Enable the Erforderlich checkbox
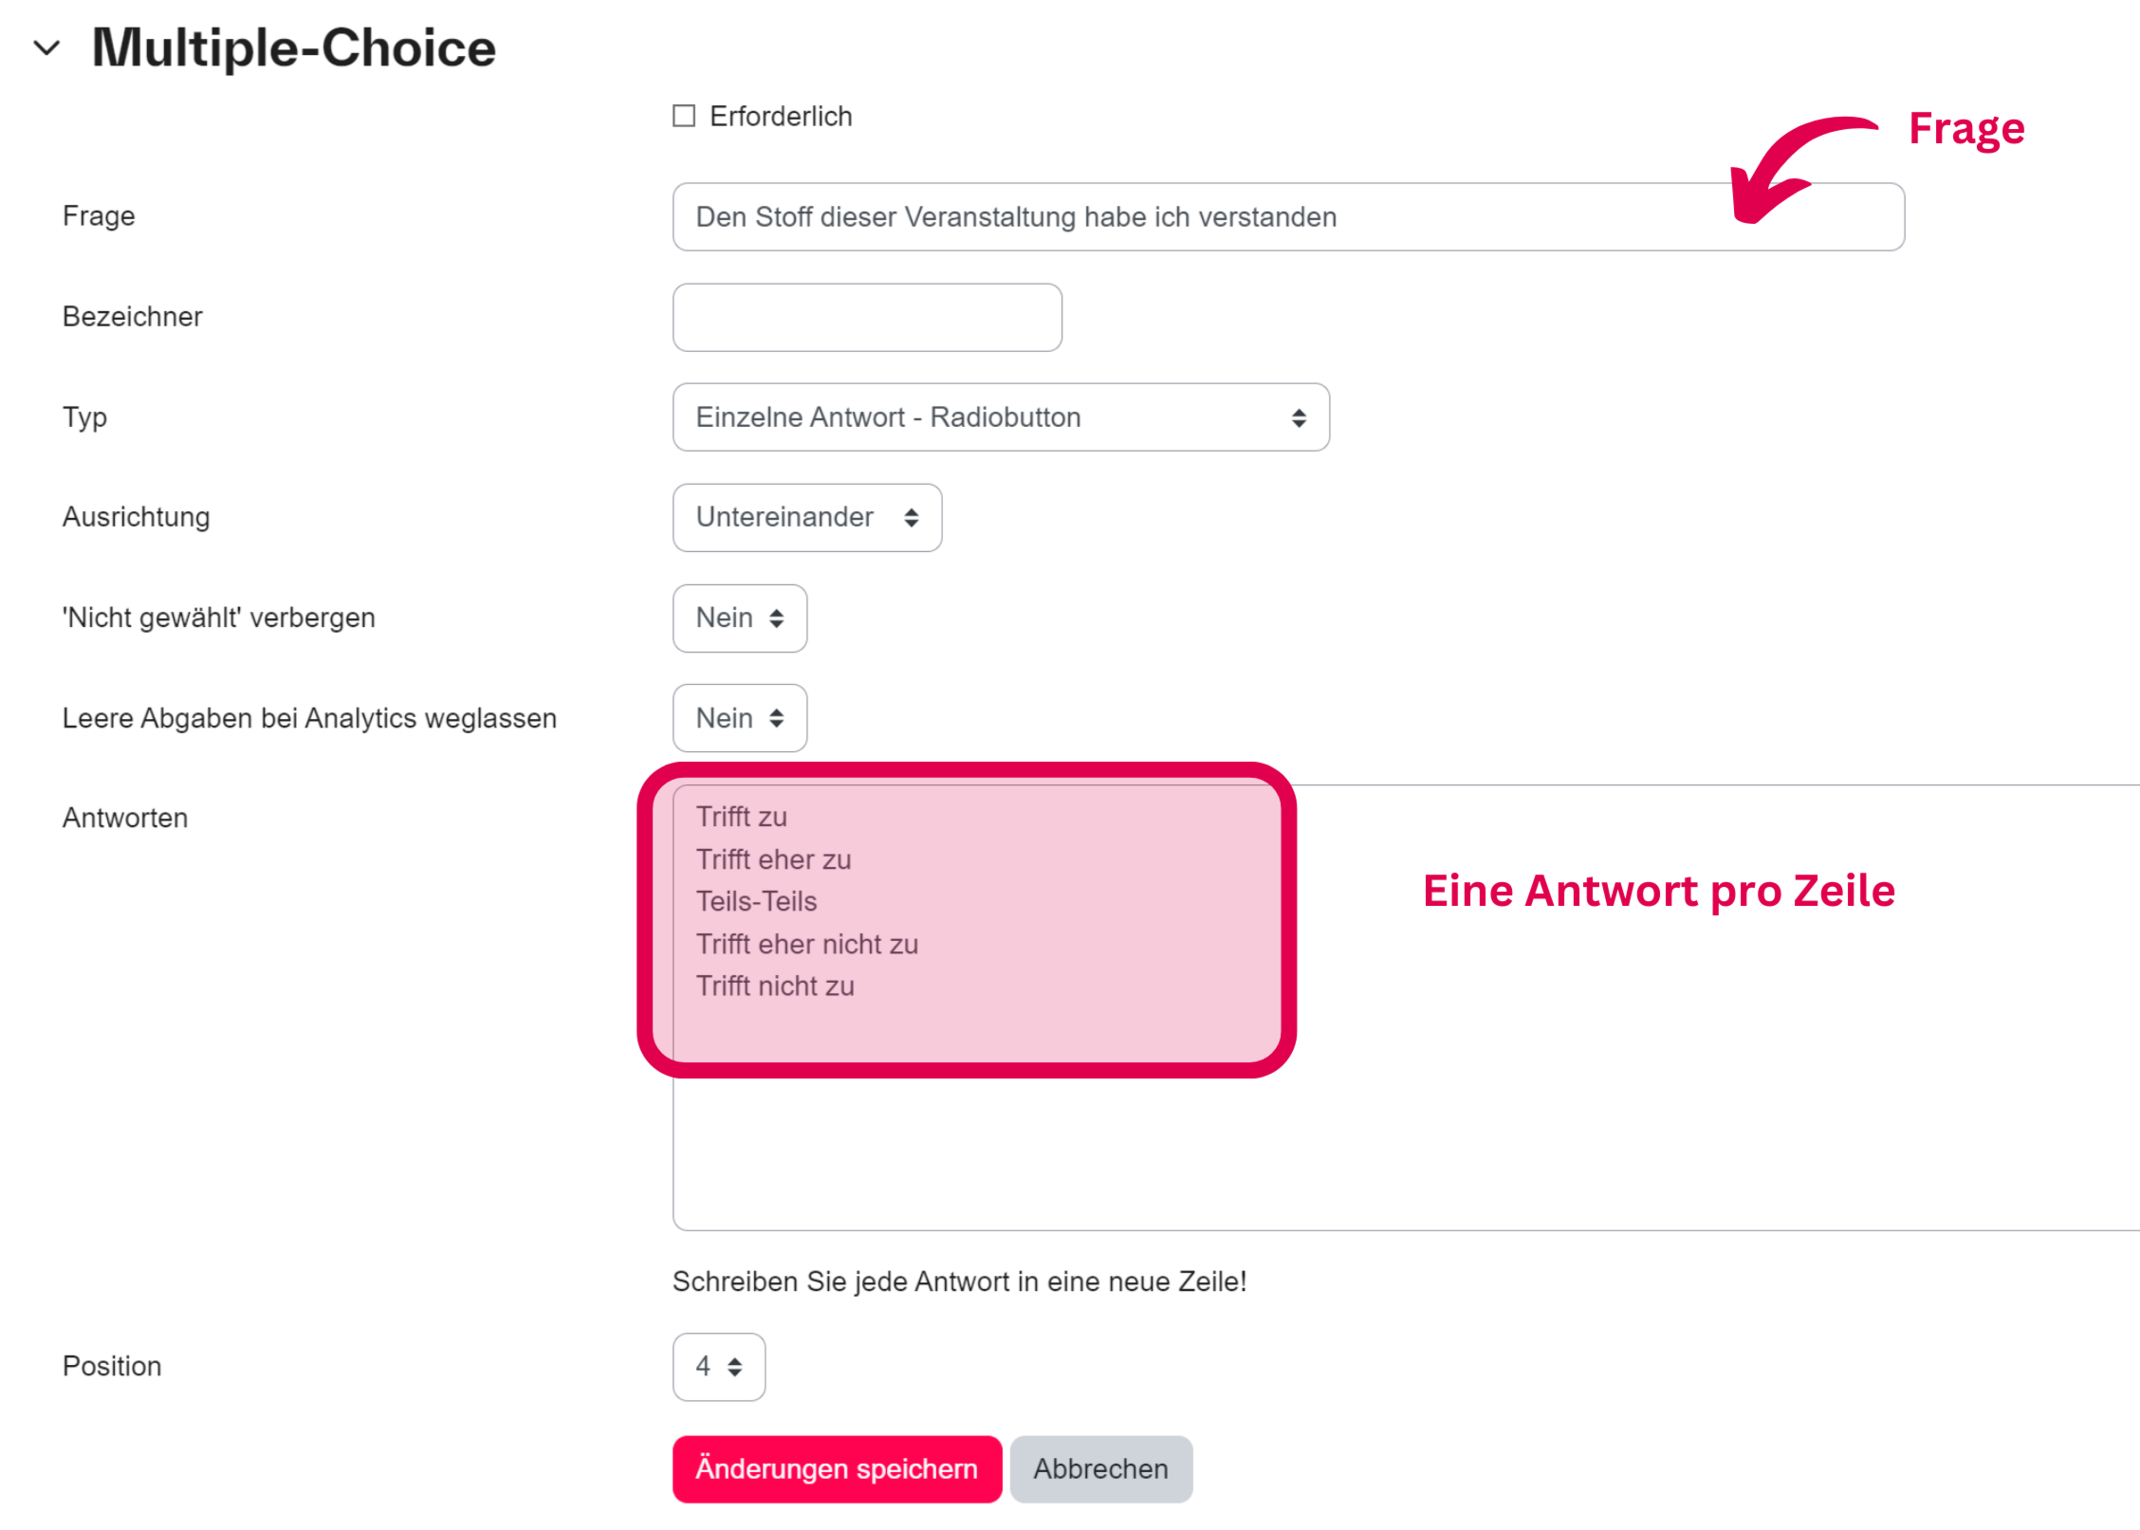2140x1530 pixels. tap(684, 116)
